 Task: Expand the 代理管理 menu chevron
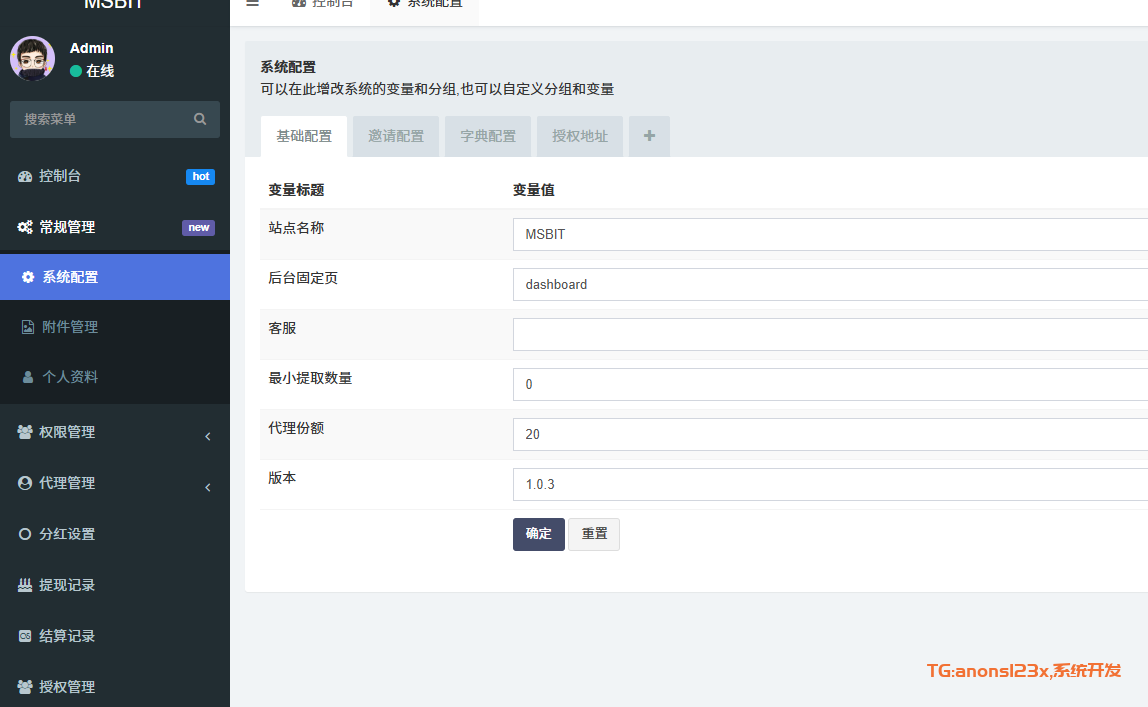tap(207, 487)
